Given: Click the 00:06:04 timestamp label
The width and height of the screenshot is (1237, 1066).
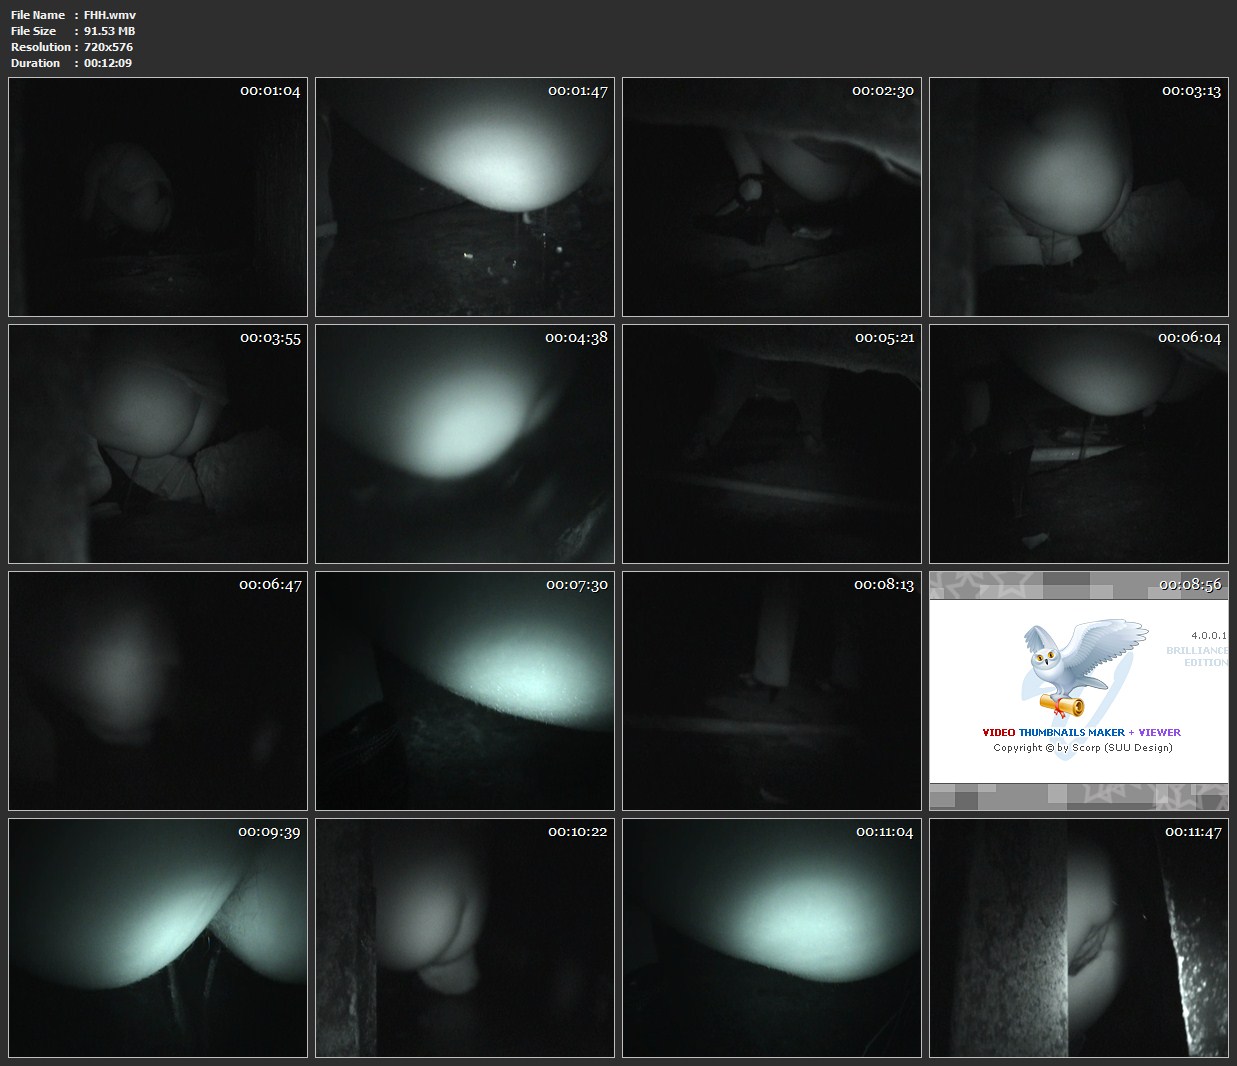Looking at the screenshot, I should coord(1189,338).
